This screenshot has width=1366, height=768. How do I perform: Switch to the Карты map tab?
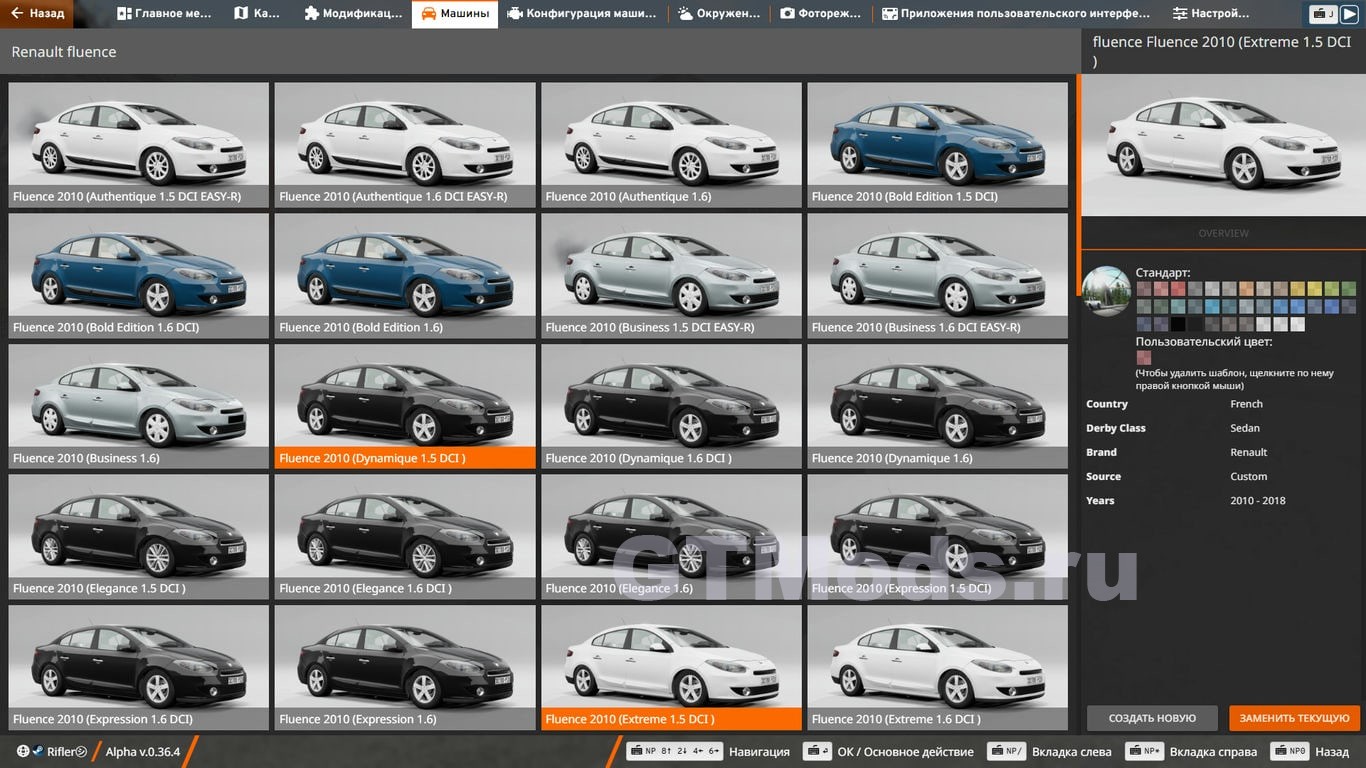coord(257,14)
